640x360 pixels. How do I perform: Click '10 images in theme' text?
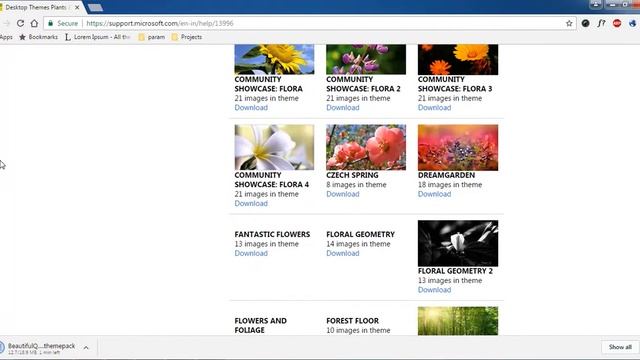coord(358,330)
